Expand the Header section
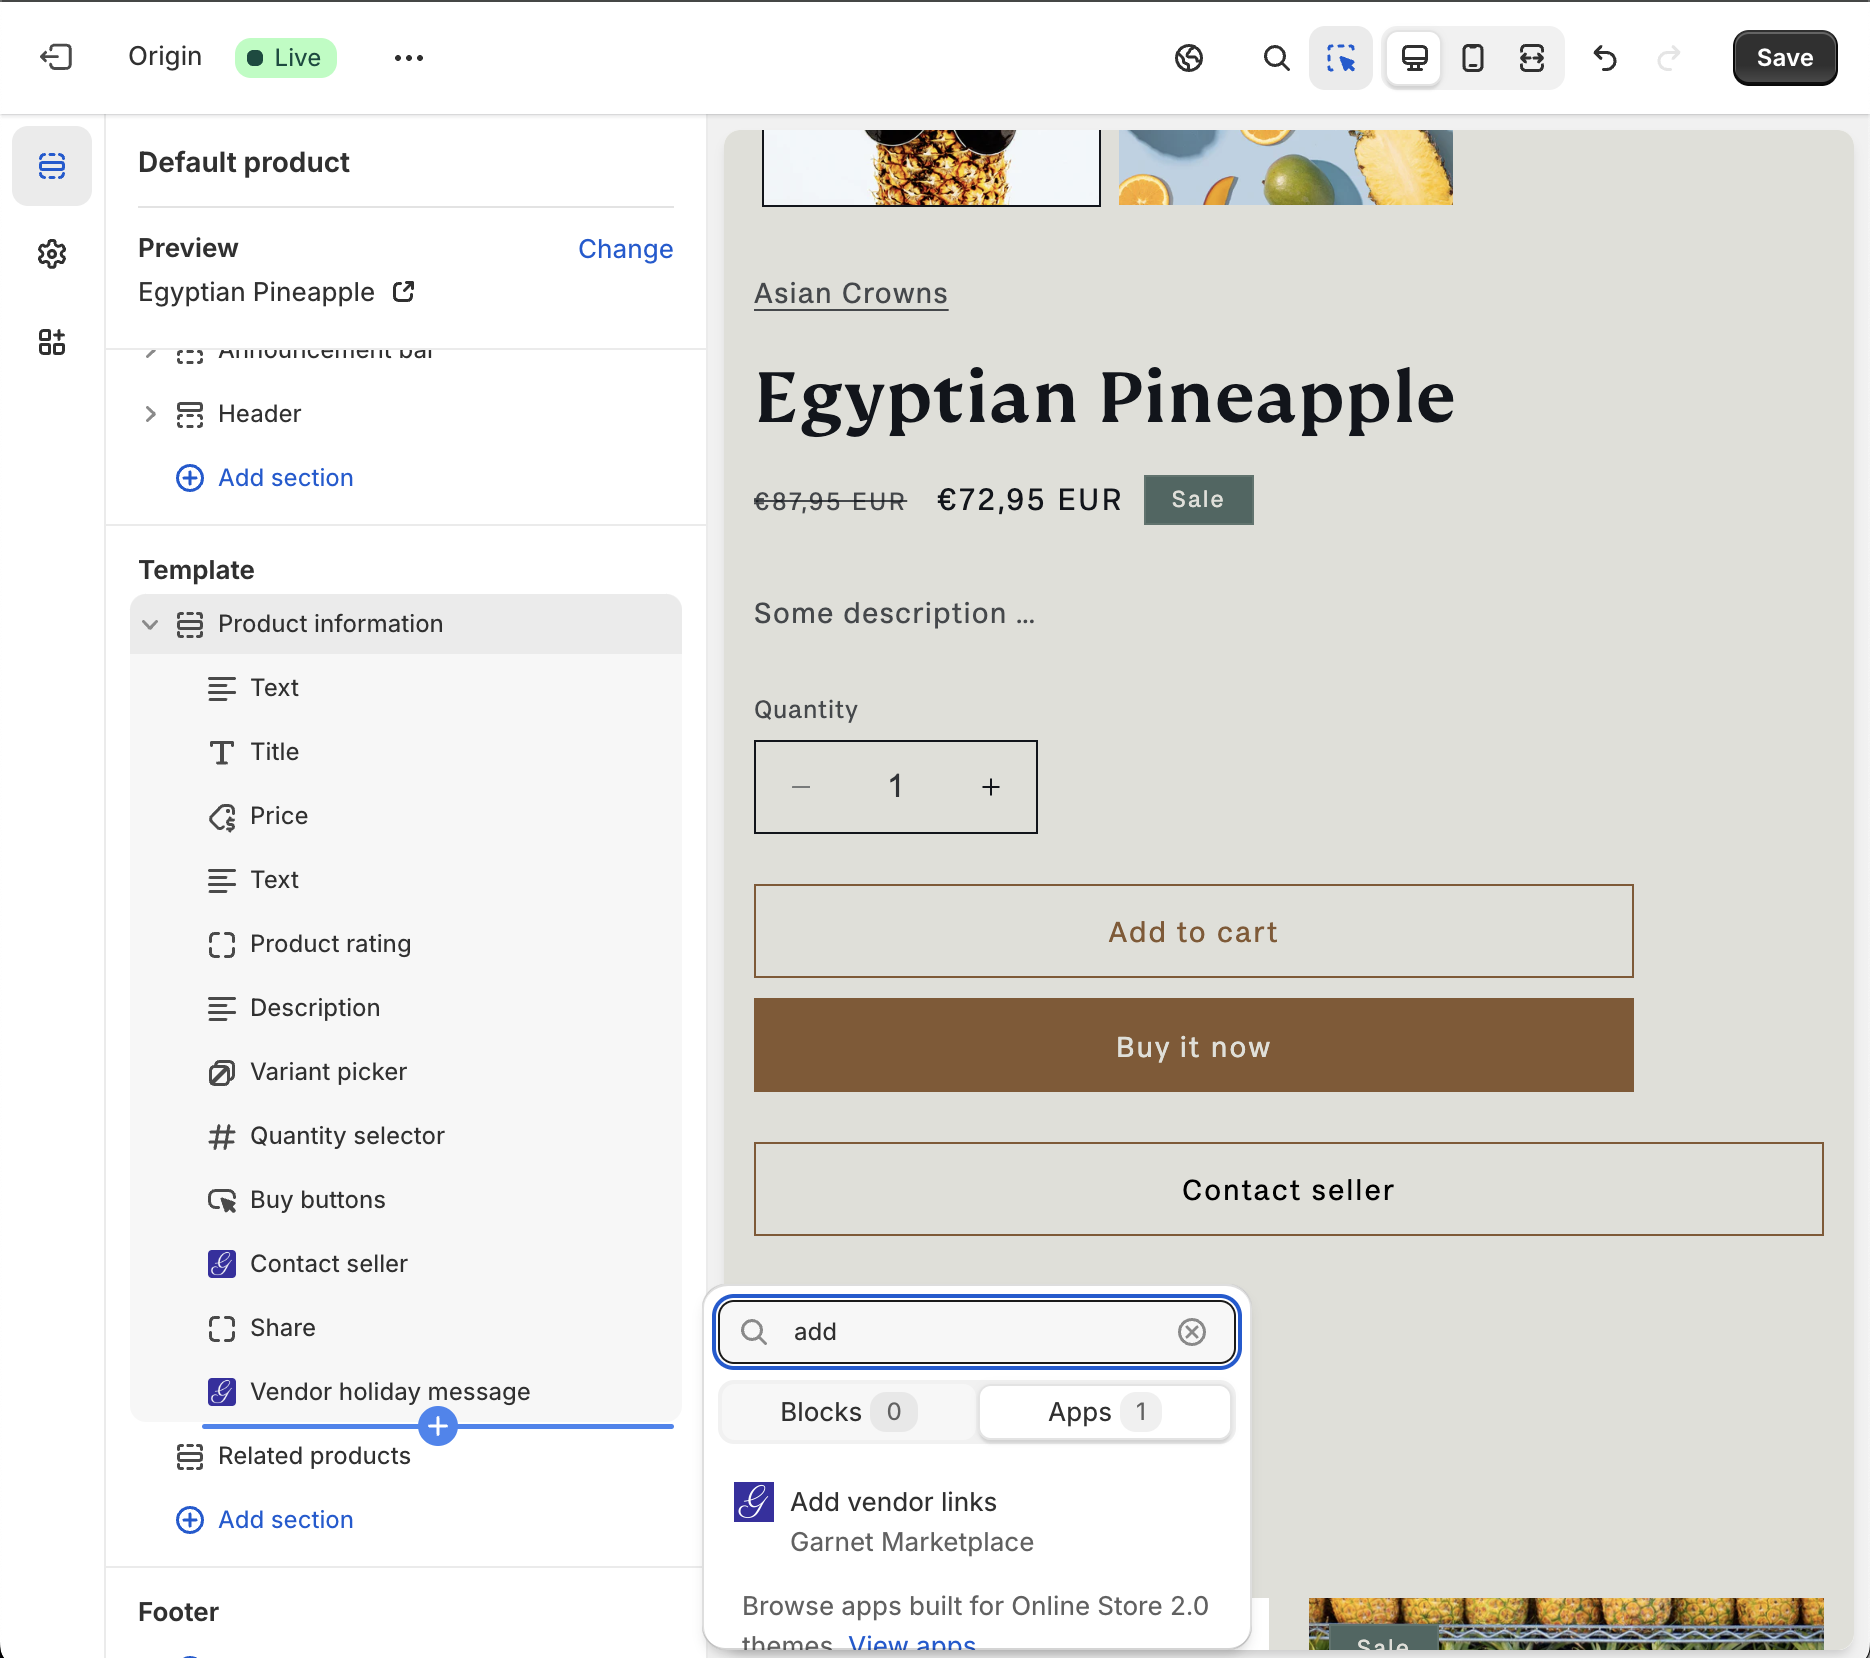This screenshot has width=1870, height=1658. [x=150, y=414]
